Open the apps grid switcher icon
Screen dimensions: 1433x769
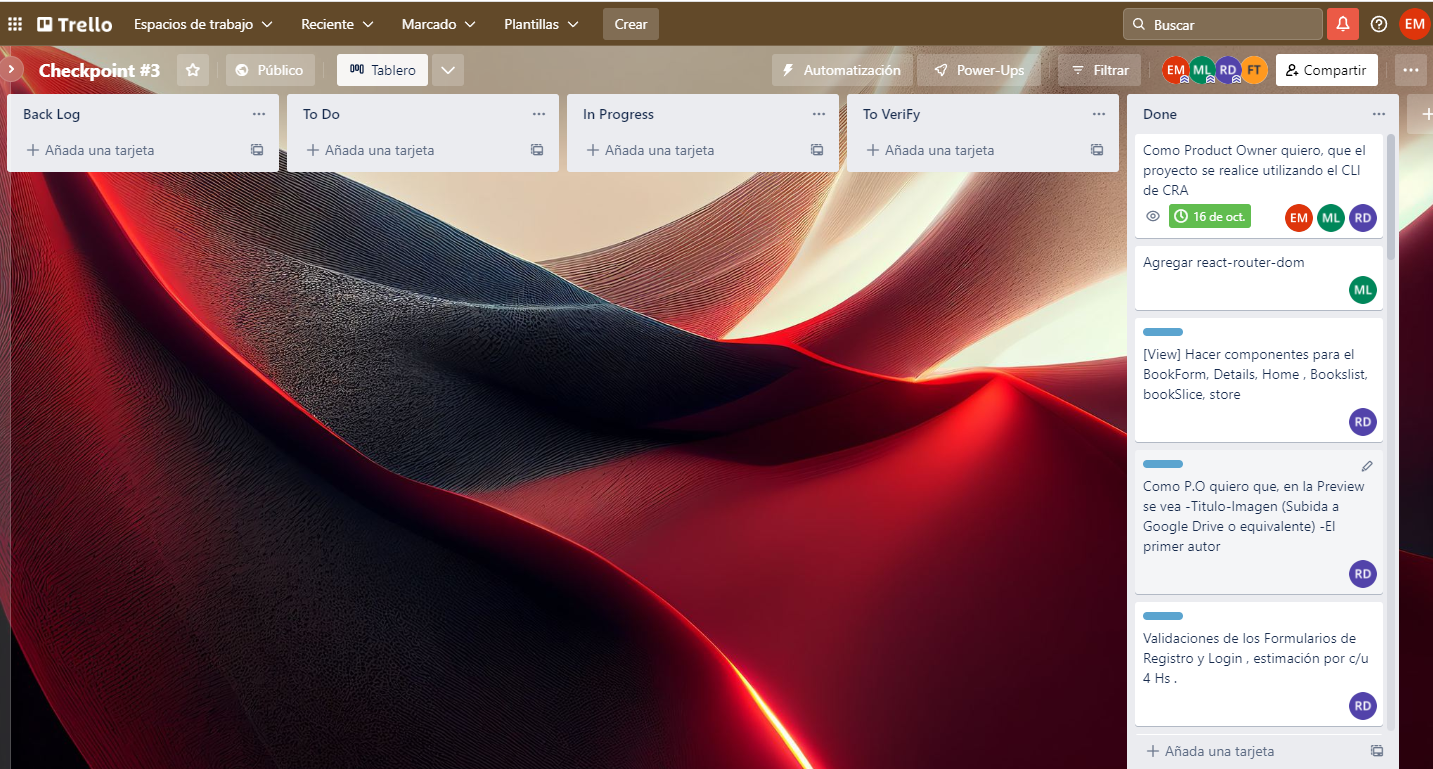(15, 24)
